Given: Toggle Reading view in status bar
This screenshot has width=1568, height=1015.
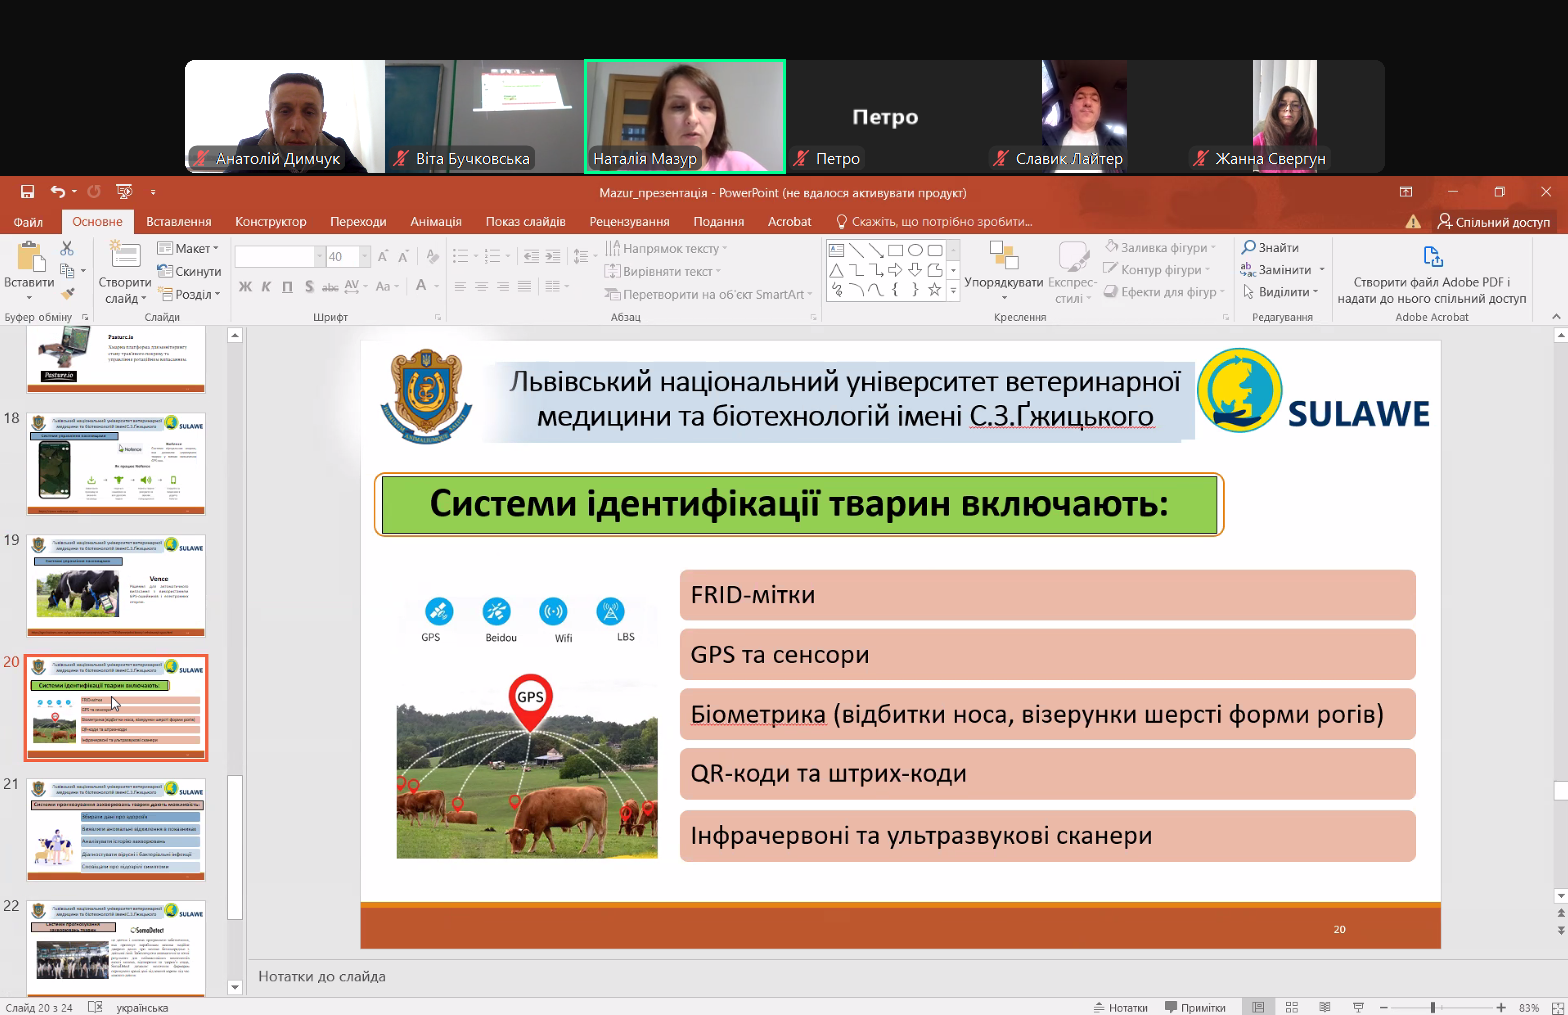Looking at the screenshot, I should tap(1325, 1007).
